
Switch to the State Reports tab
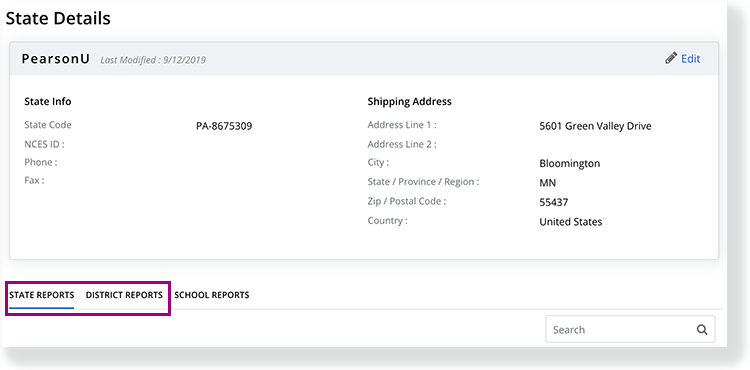click(42, 295)
